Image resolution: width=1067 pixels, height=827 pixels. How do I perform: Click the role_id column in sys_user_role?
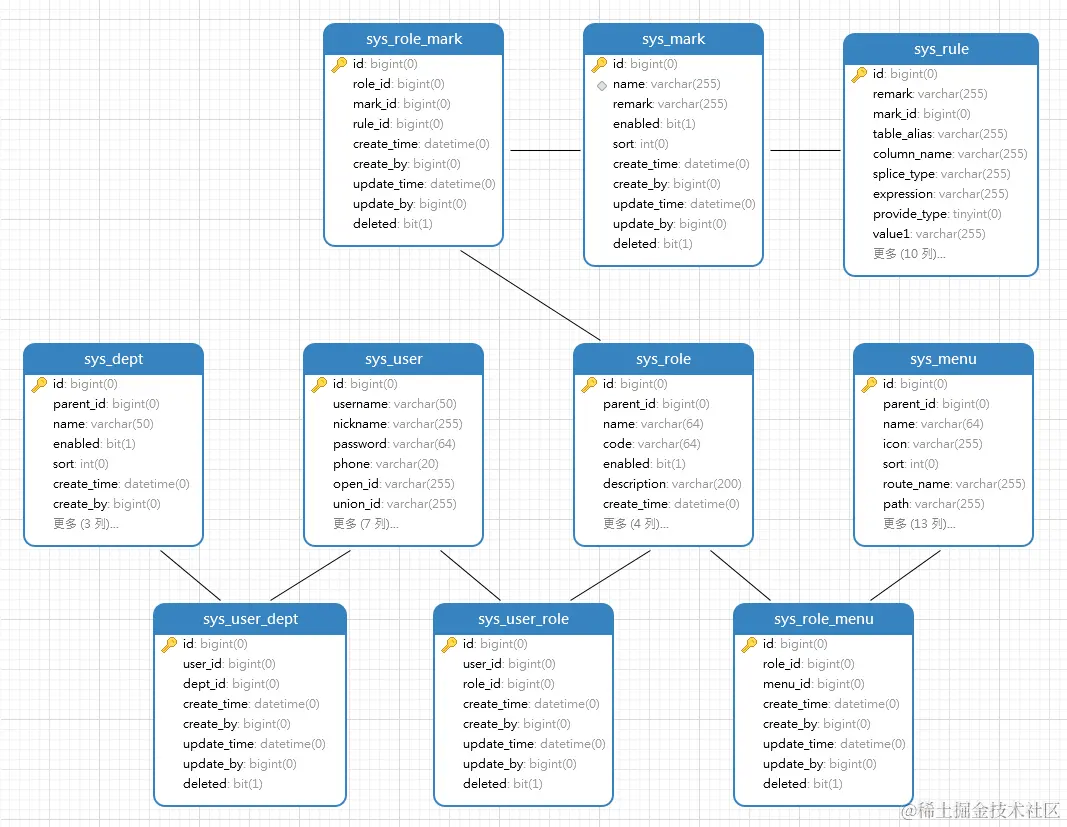(508, 684)
